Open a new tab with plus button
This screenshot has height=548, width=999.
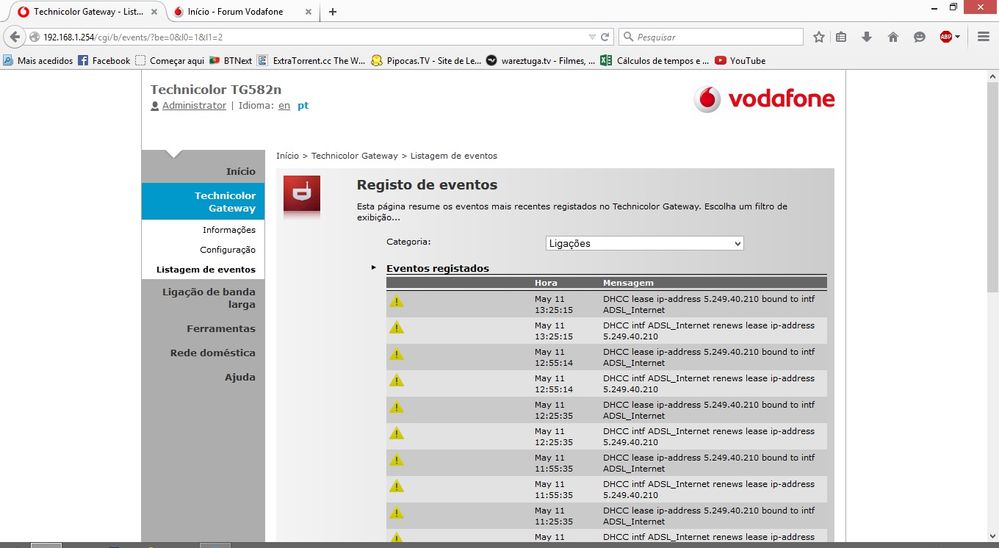(333, 11)
